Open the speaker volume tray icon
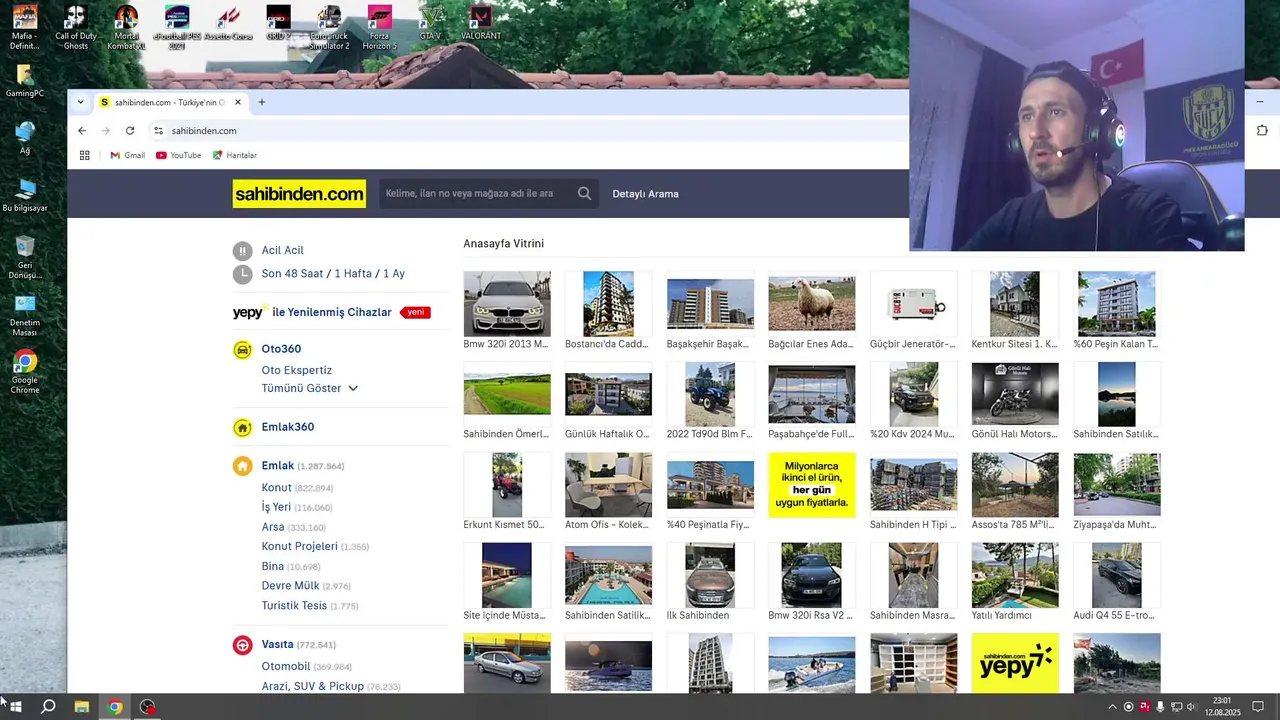Screen dimensions: 1280x720 coord(1191,707)
